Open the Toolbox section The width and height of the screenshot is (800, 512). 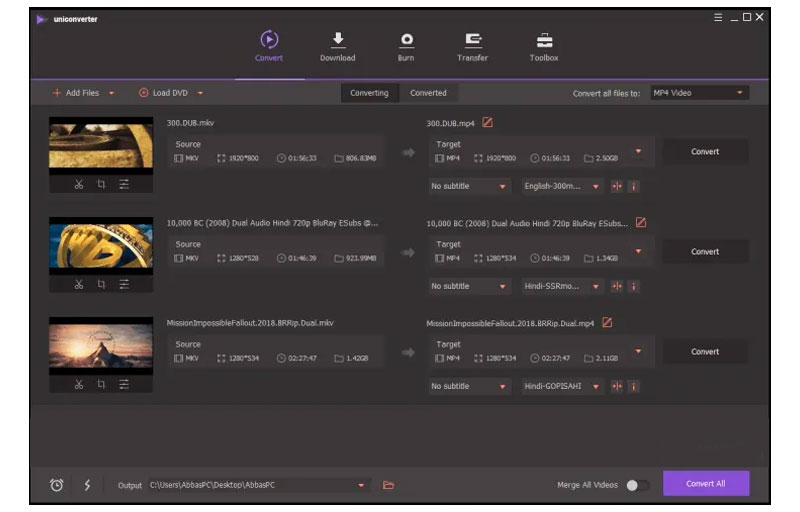coord(544,46)
